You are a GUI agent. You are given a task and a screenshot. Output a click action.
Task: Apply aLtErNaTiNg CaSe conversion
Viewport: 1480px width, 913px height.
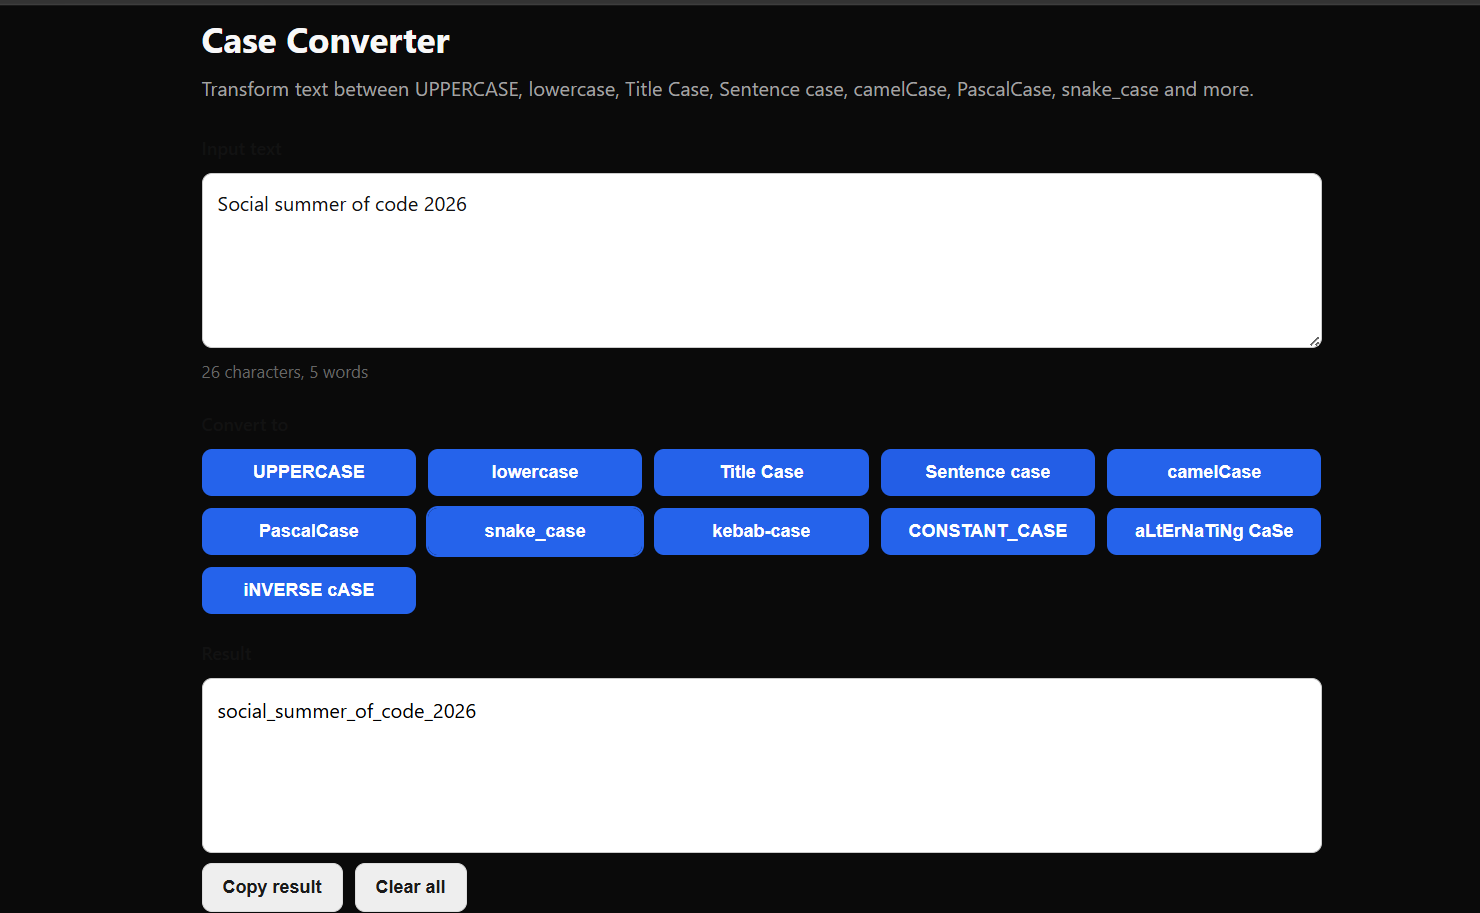coord(1214,531)
